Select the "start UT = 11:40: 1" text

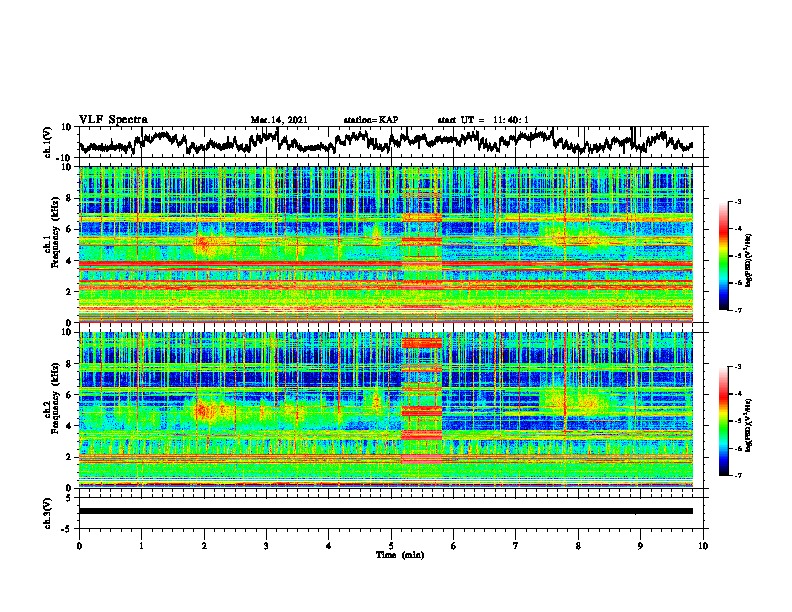[x=483, y=120]
